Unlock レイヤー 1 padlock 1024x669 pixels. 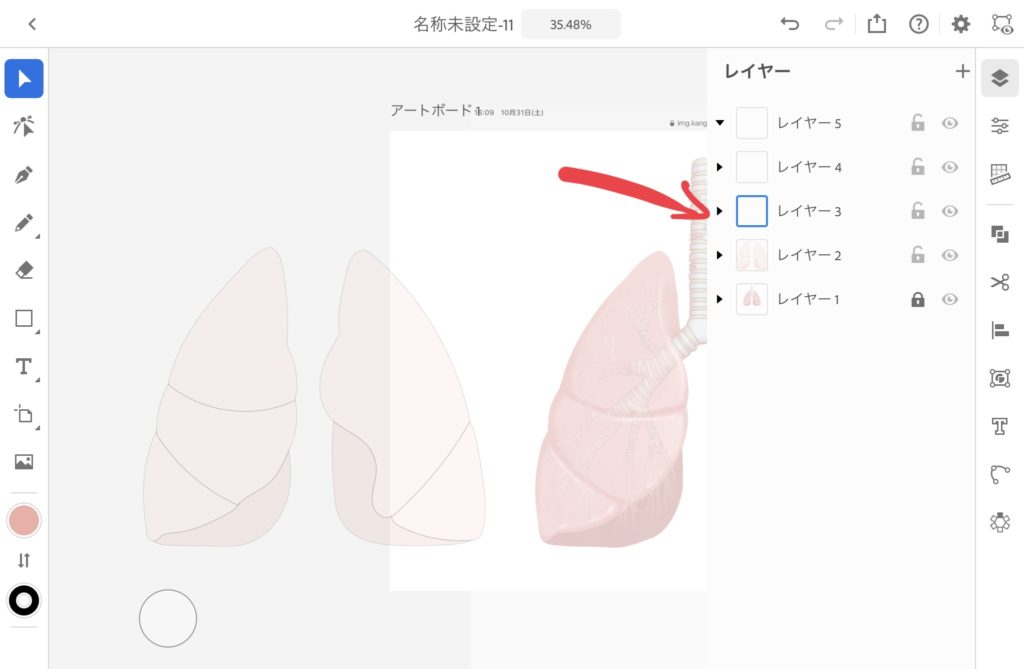[x=918, y=299]
